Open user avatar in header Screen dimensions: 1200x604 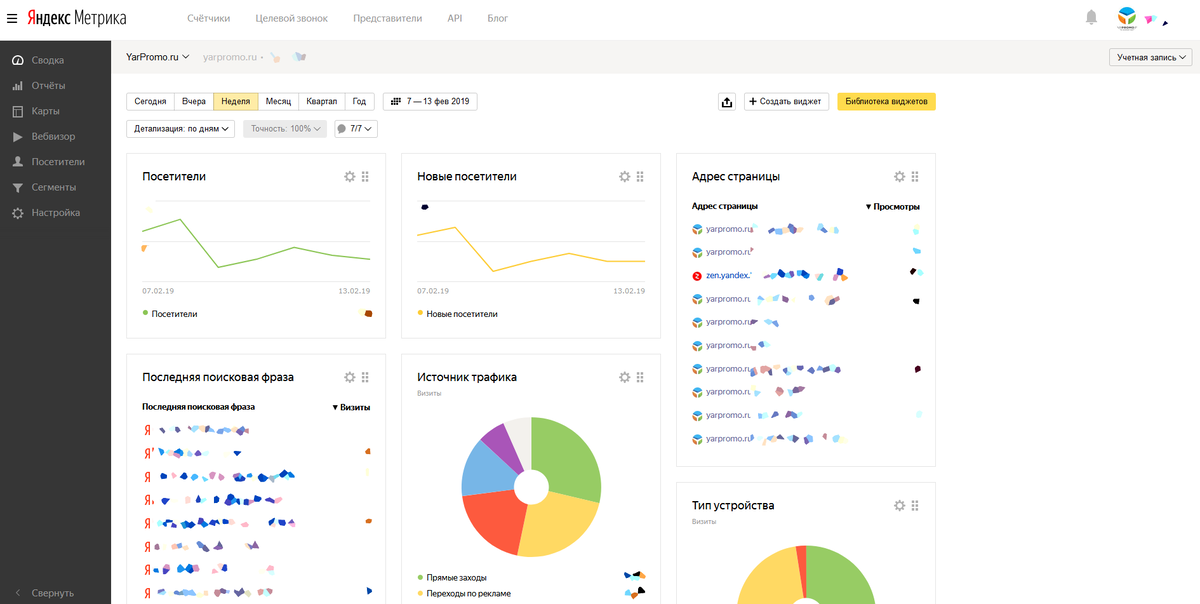pyautogui.click(x=1127, y=17)
